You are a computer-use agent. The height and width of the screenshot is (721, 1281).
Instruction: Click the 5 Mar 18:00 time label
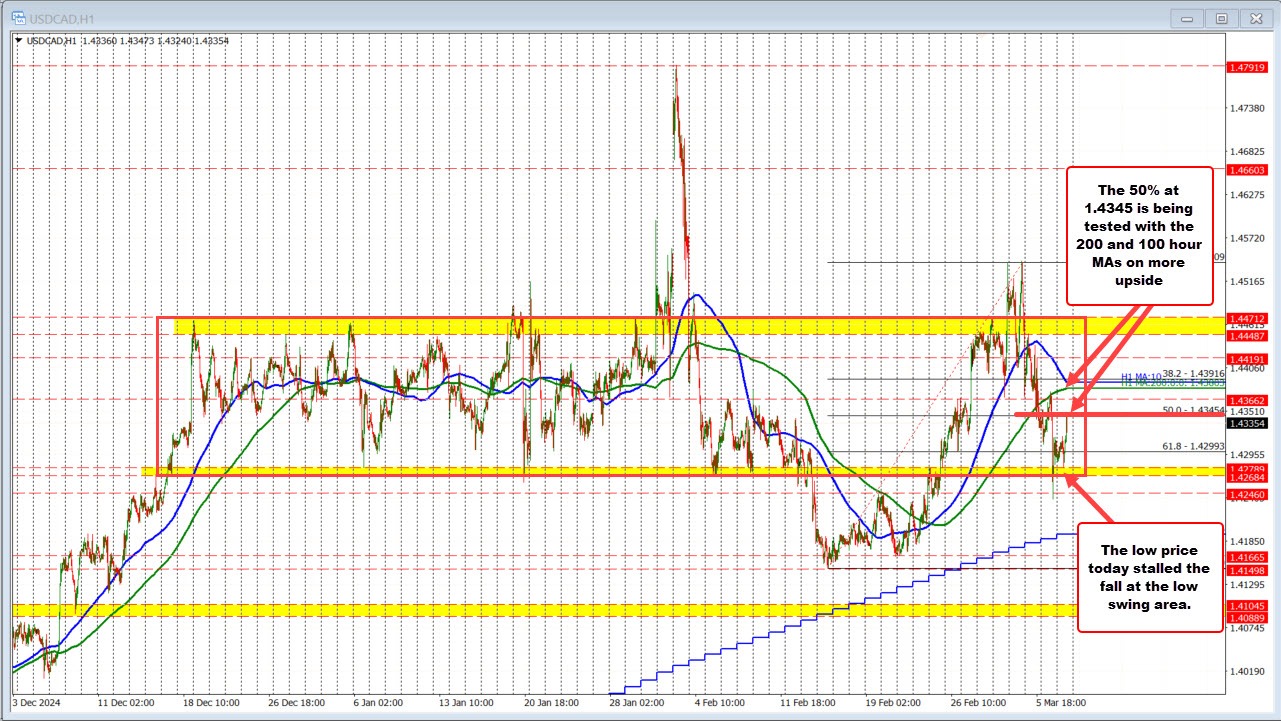pyautogui.click(x=1059, y=703)
